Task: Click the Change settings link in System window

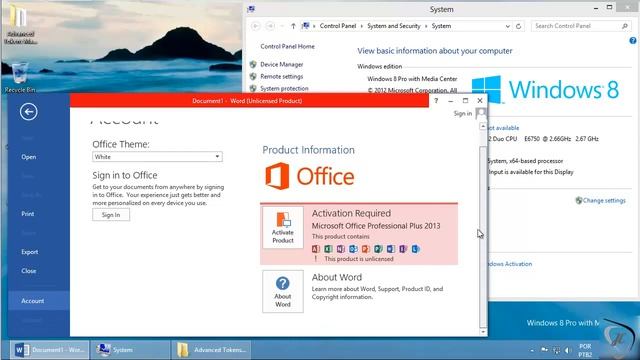Action: 604,200
